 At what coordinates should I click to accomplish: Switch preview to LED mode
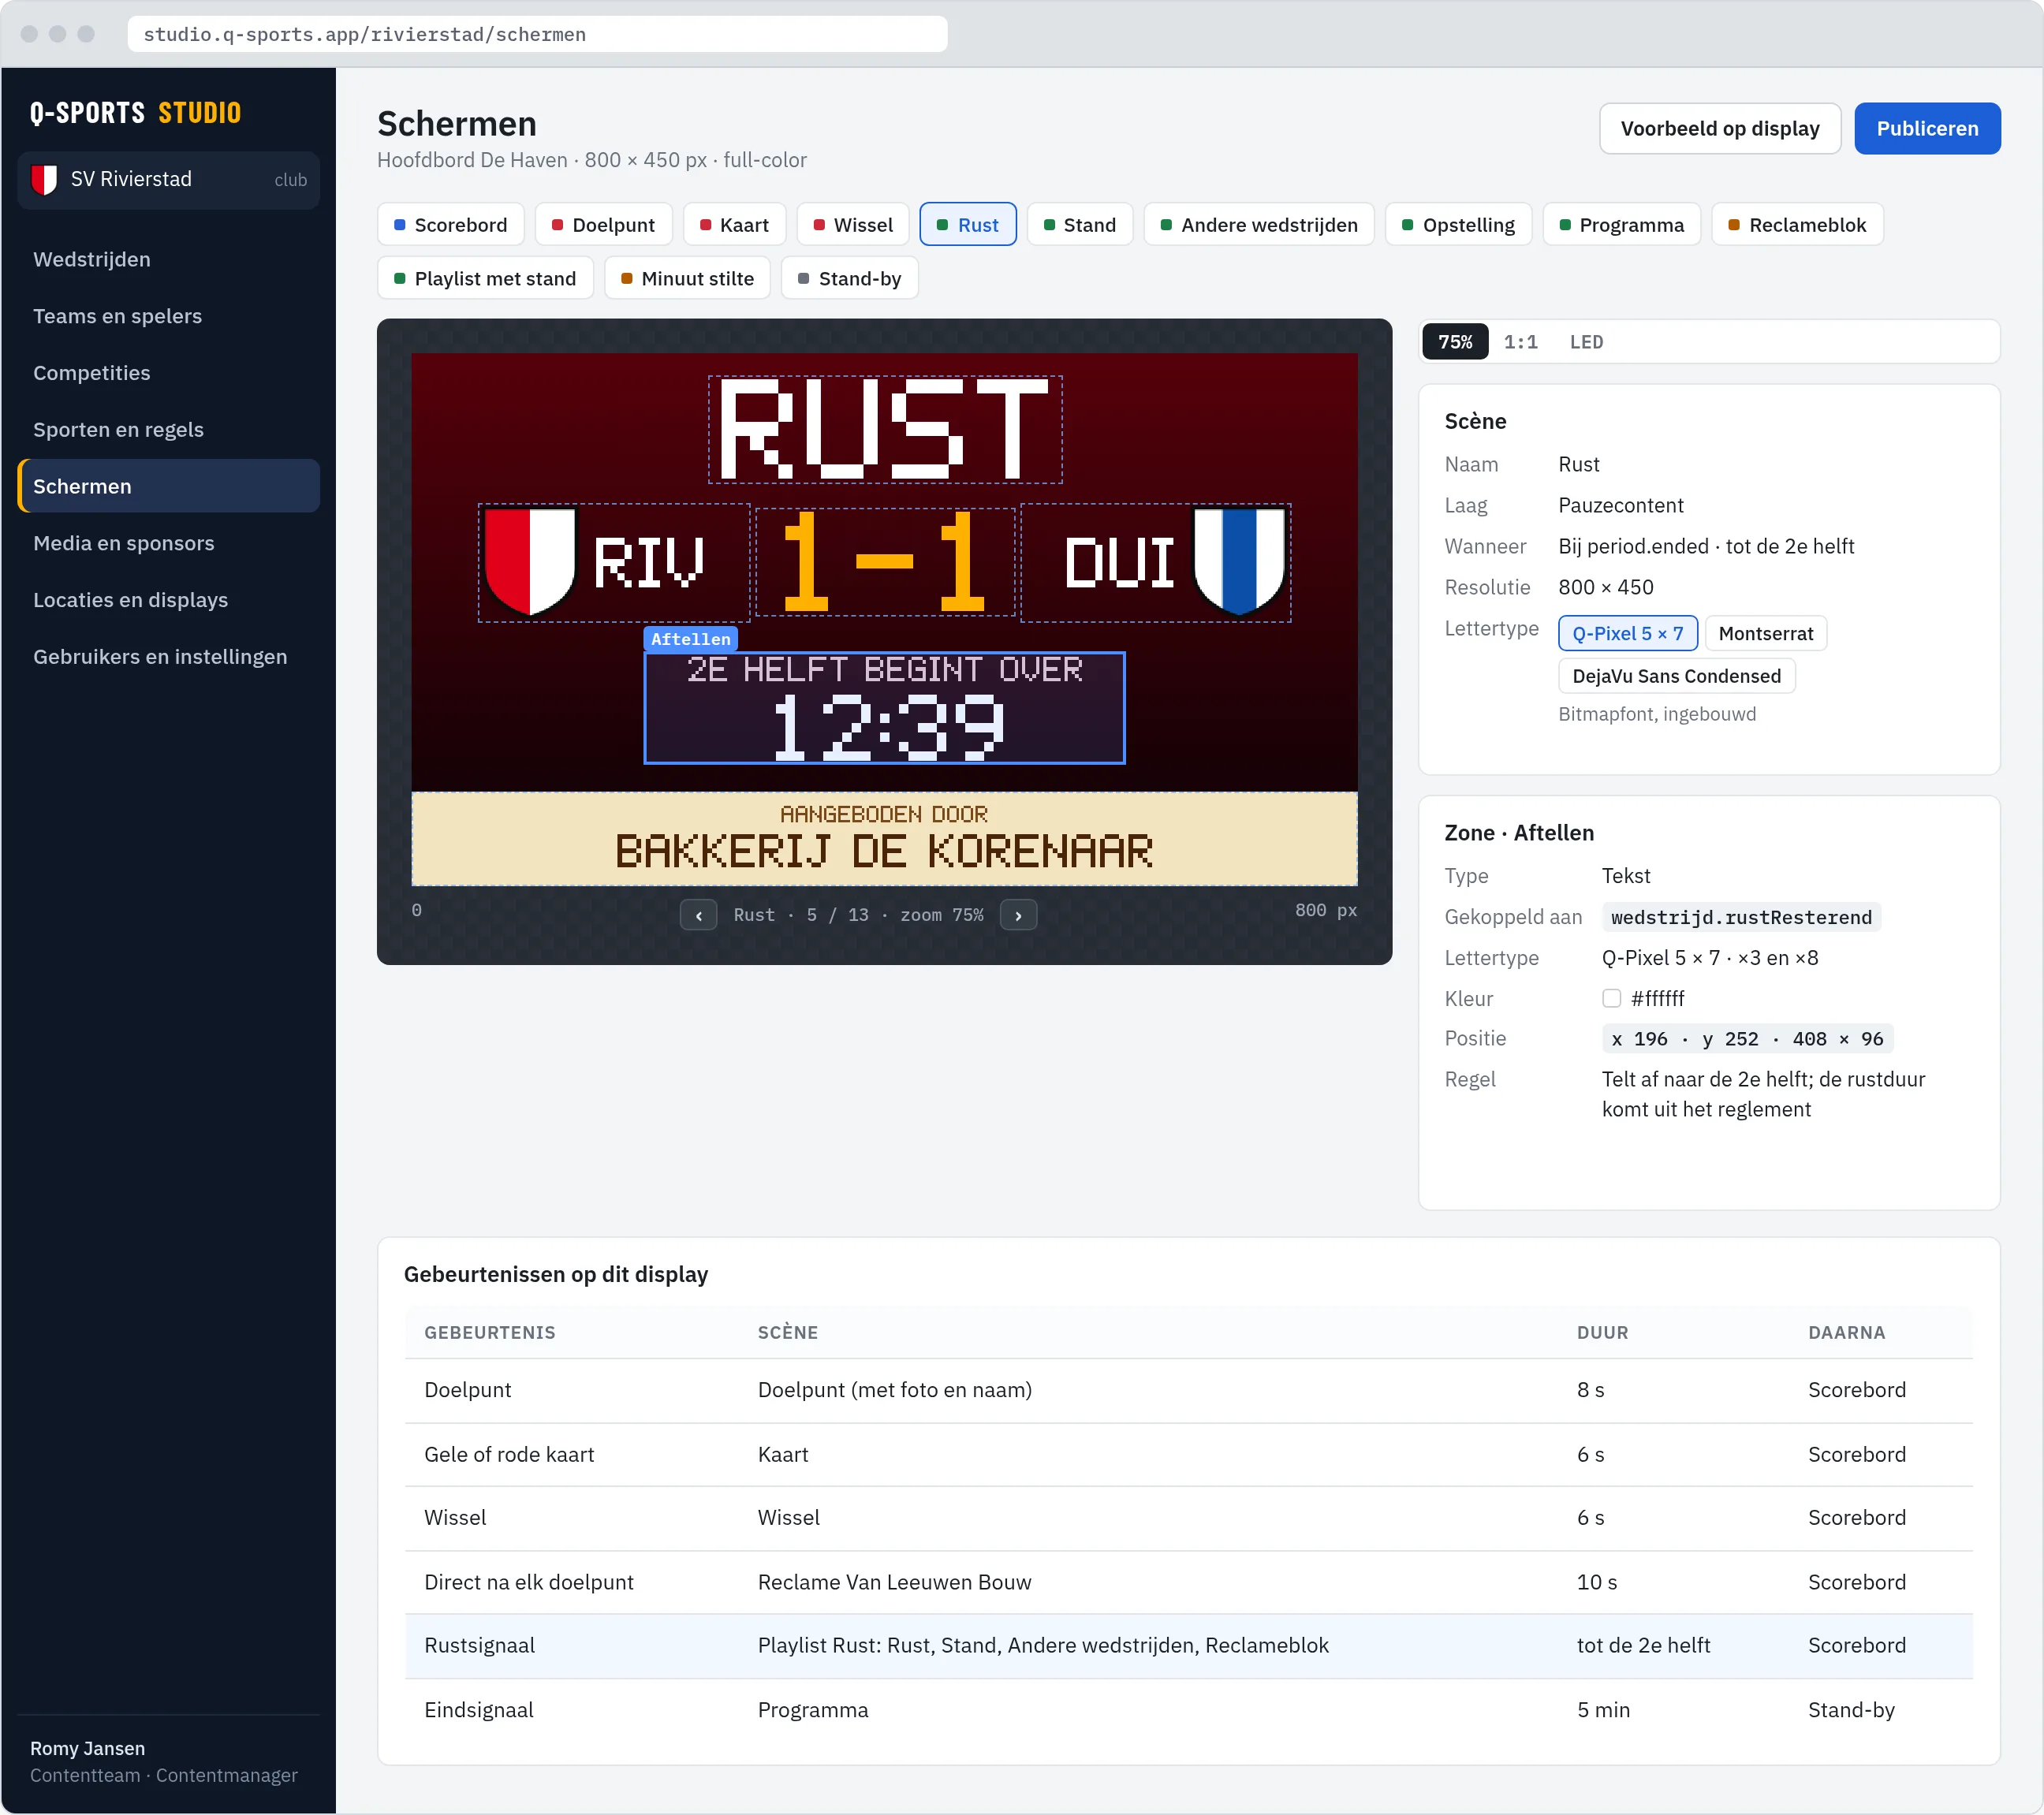[x=1586, y=342]
